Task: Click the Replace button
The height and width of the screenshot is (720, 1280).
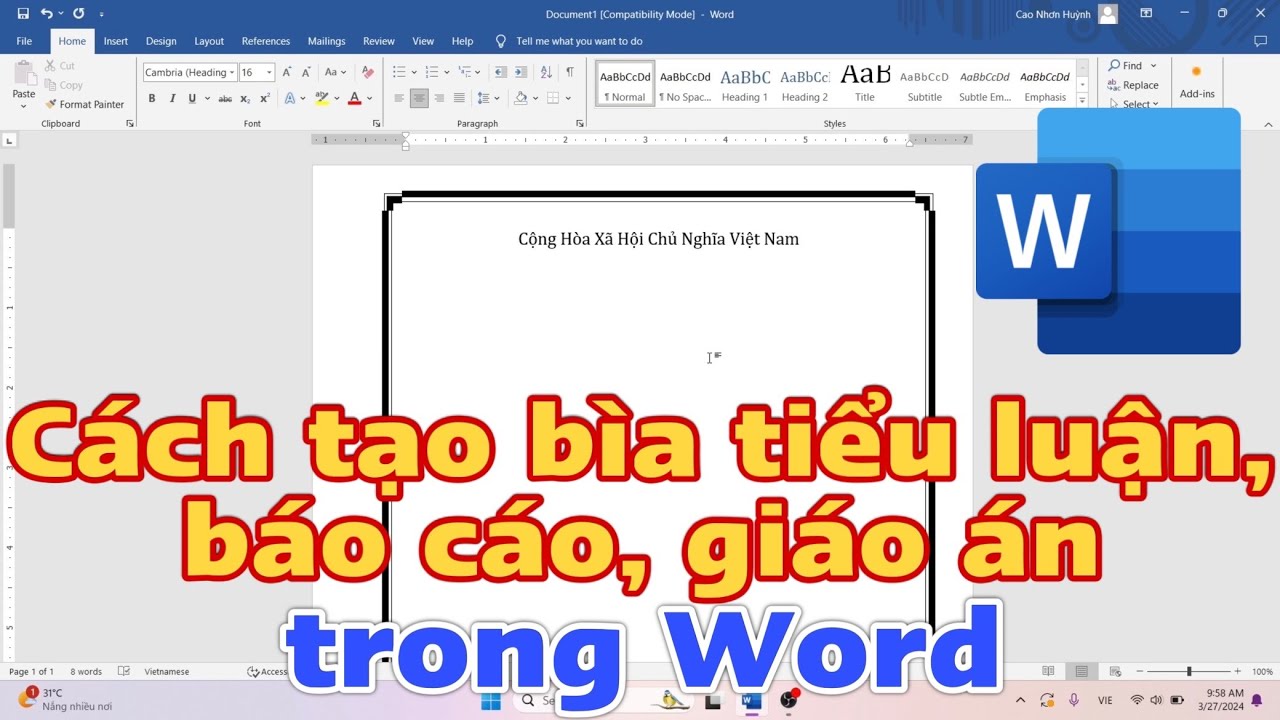Action: click(x=1133, y=85)
